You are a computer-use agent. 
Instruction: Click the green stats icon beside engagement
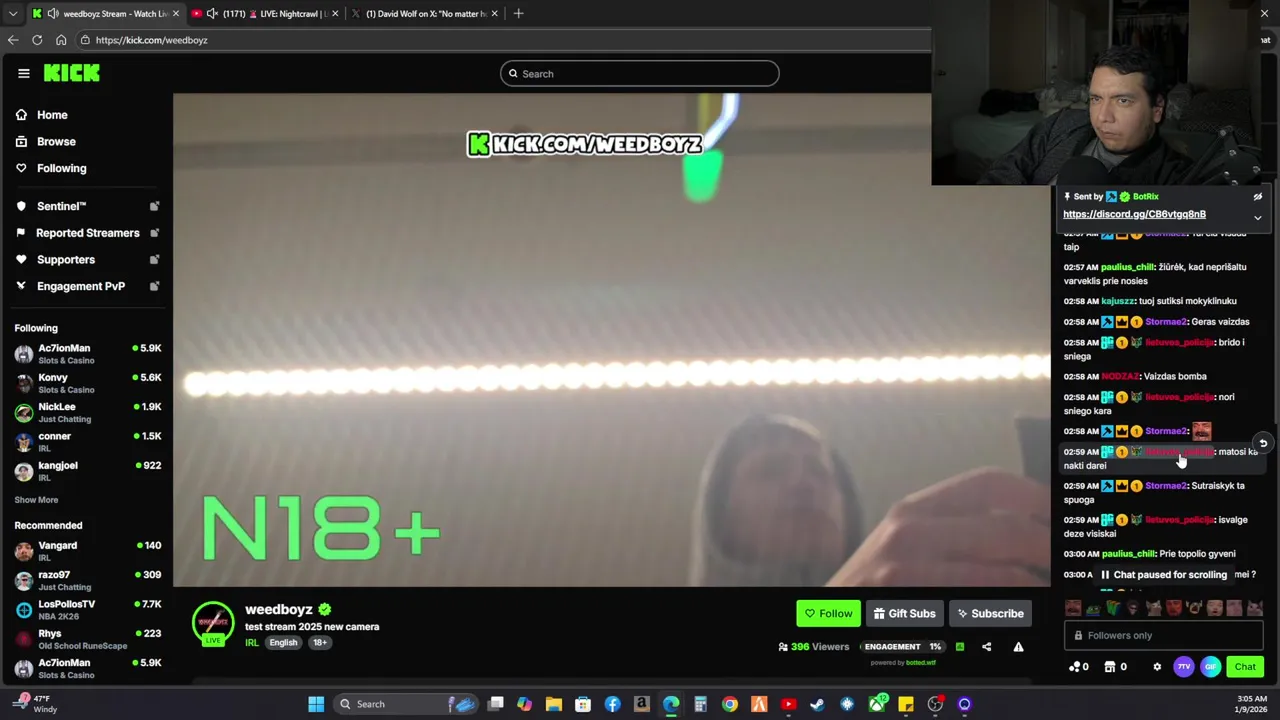960,647
